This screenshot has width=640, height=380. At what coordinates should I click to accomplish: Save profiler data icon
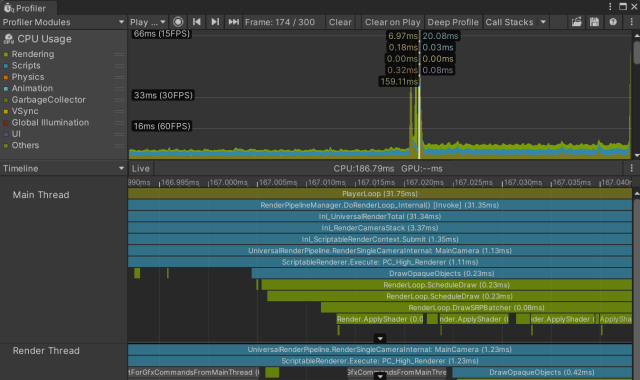594,22
